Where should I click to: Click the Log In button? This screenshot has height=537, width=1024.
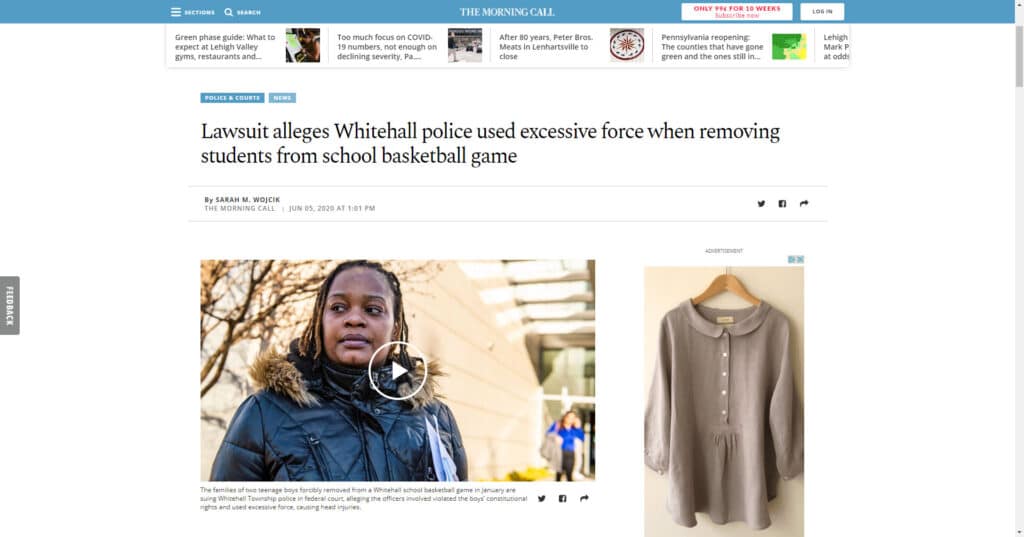pyautogui.click(x=822, y=12)
